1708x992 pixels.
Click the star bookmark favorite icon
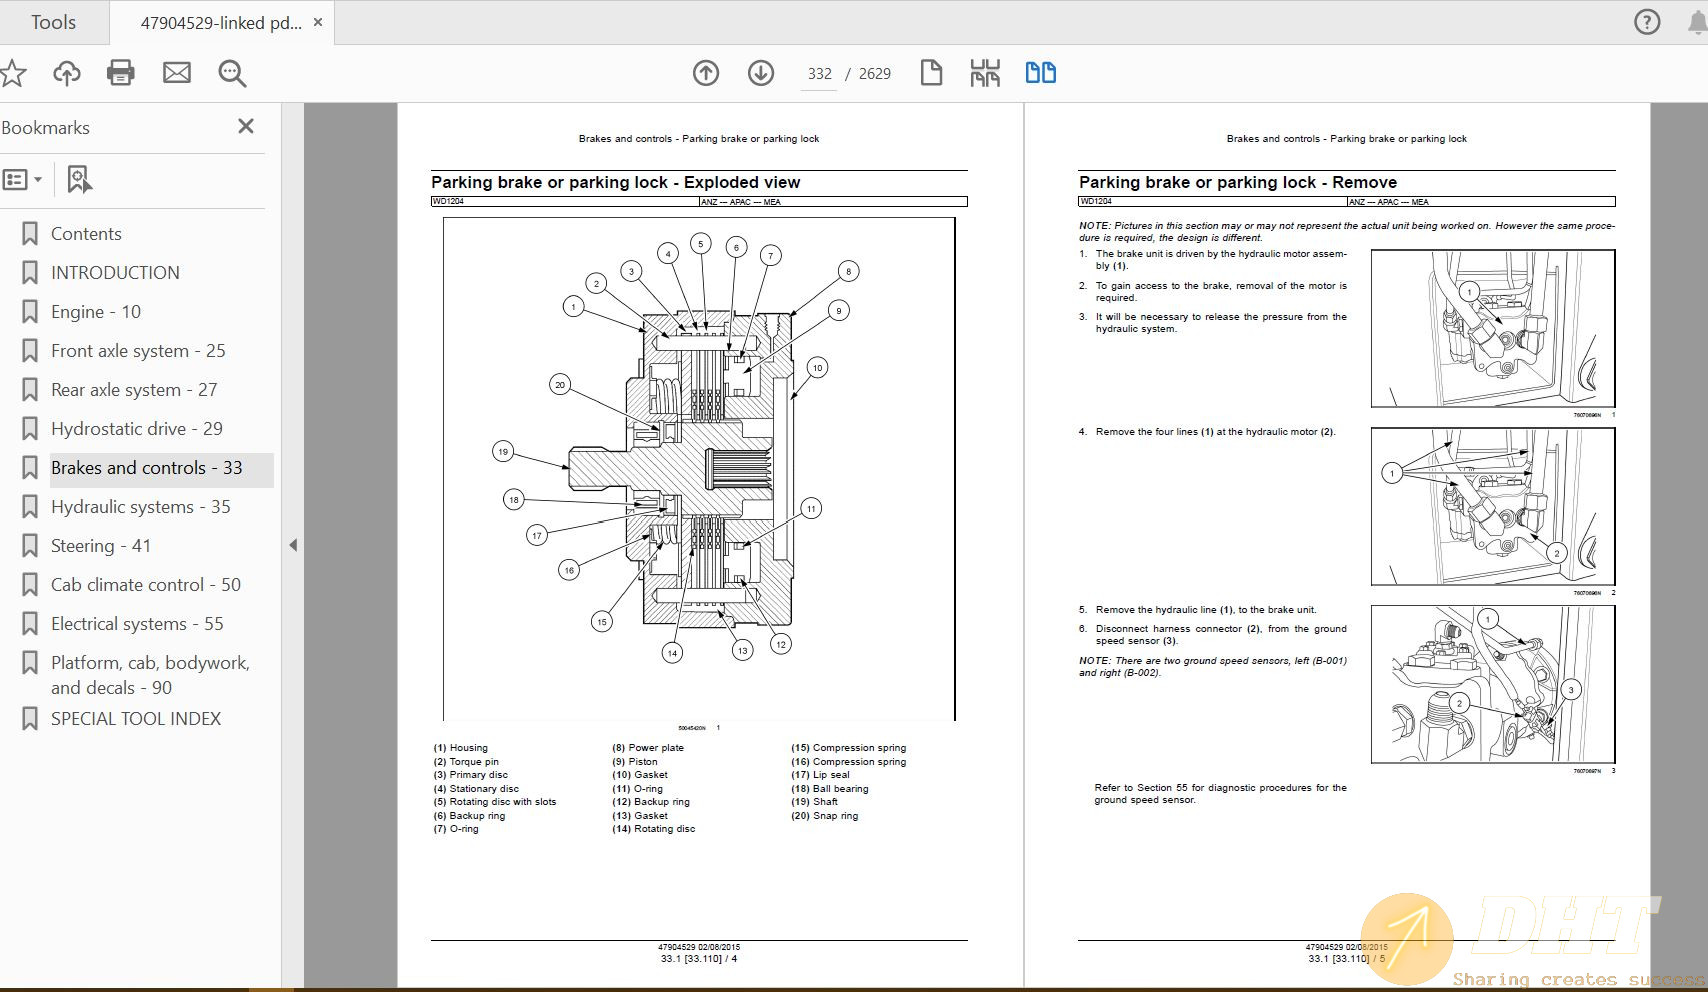[13, 72]
